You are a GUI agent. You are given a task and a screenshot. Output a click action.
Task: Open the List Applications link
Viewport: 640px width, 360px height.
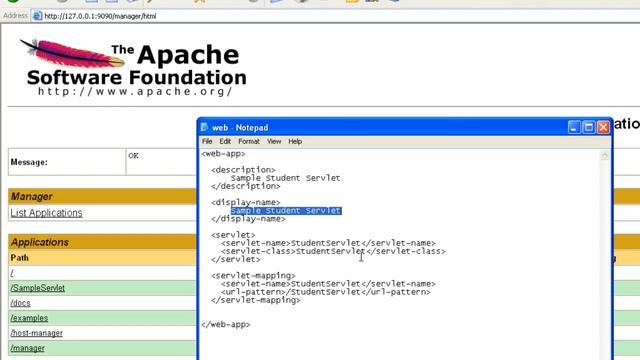tap(47, 213)
